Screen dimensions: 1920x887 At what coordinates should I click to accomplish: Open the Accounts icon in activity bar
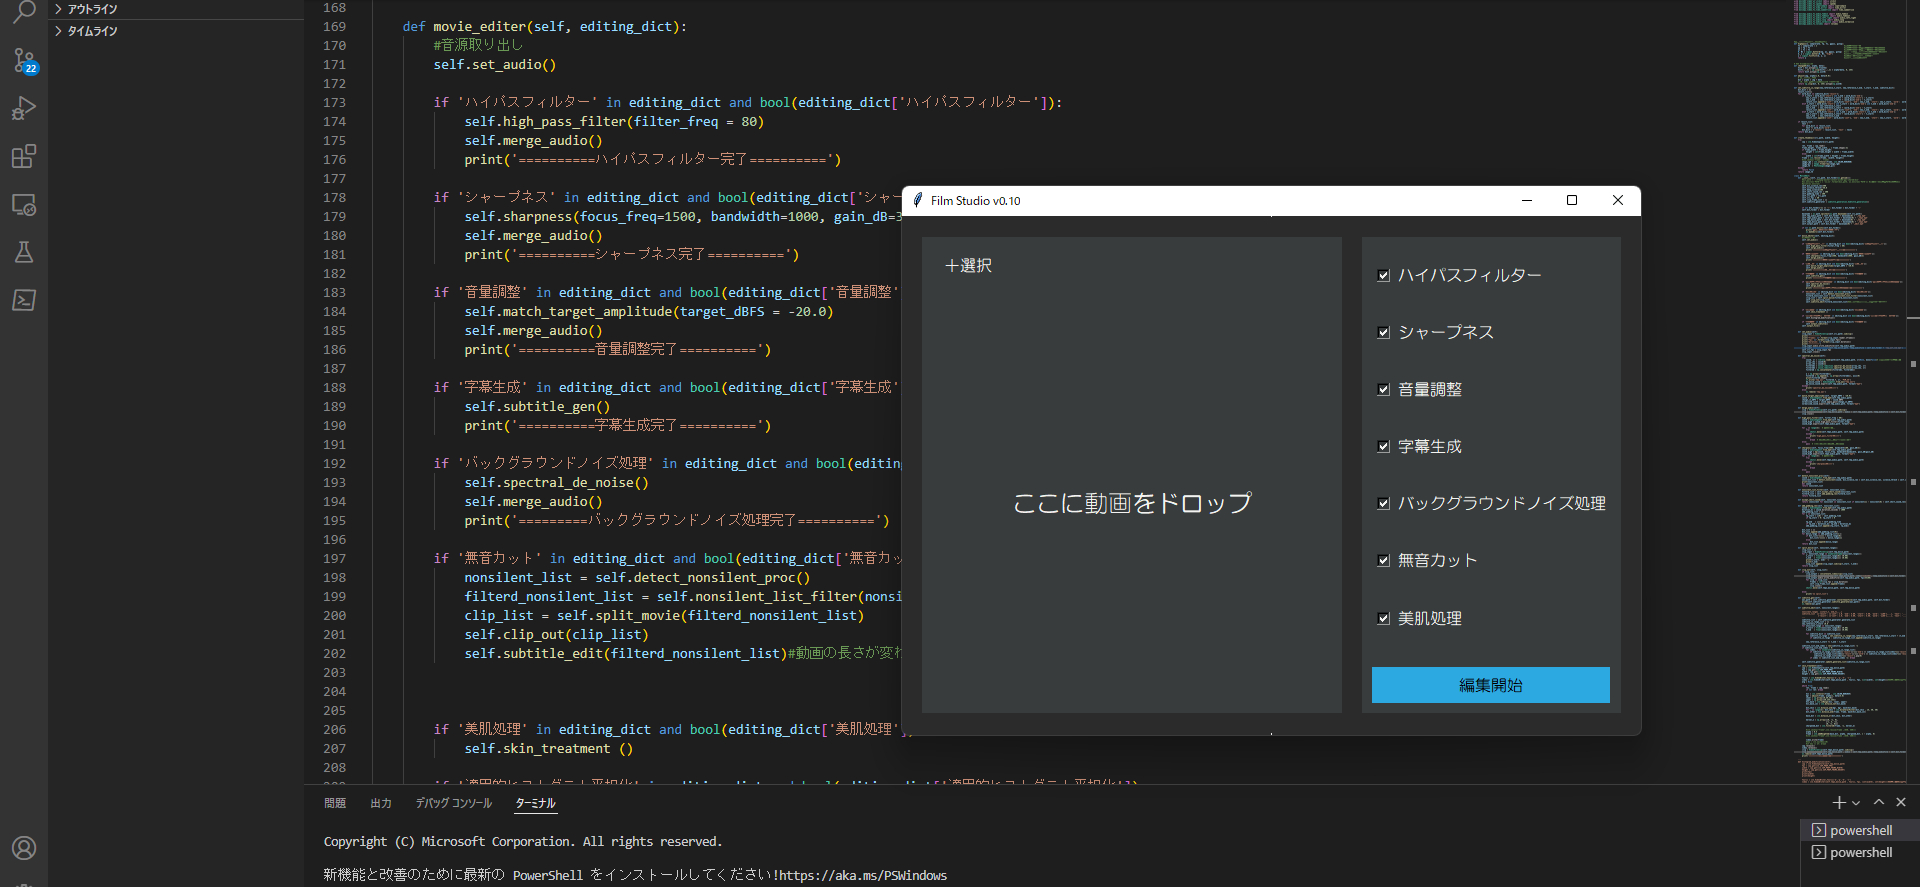24,848
